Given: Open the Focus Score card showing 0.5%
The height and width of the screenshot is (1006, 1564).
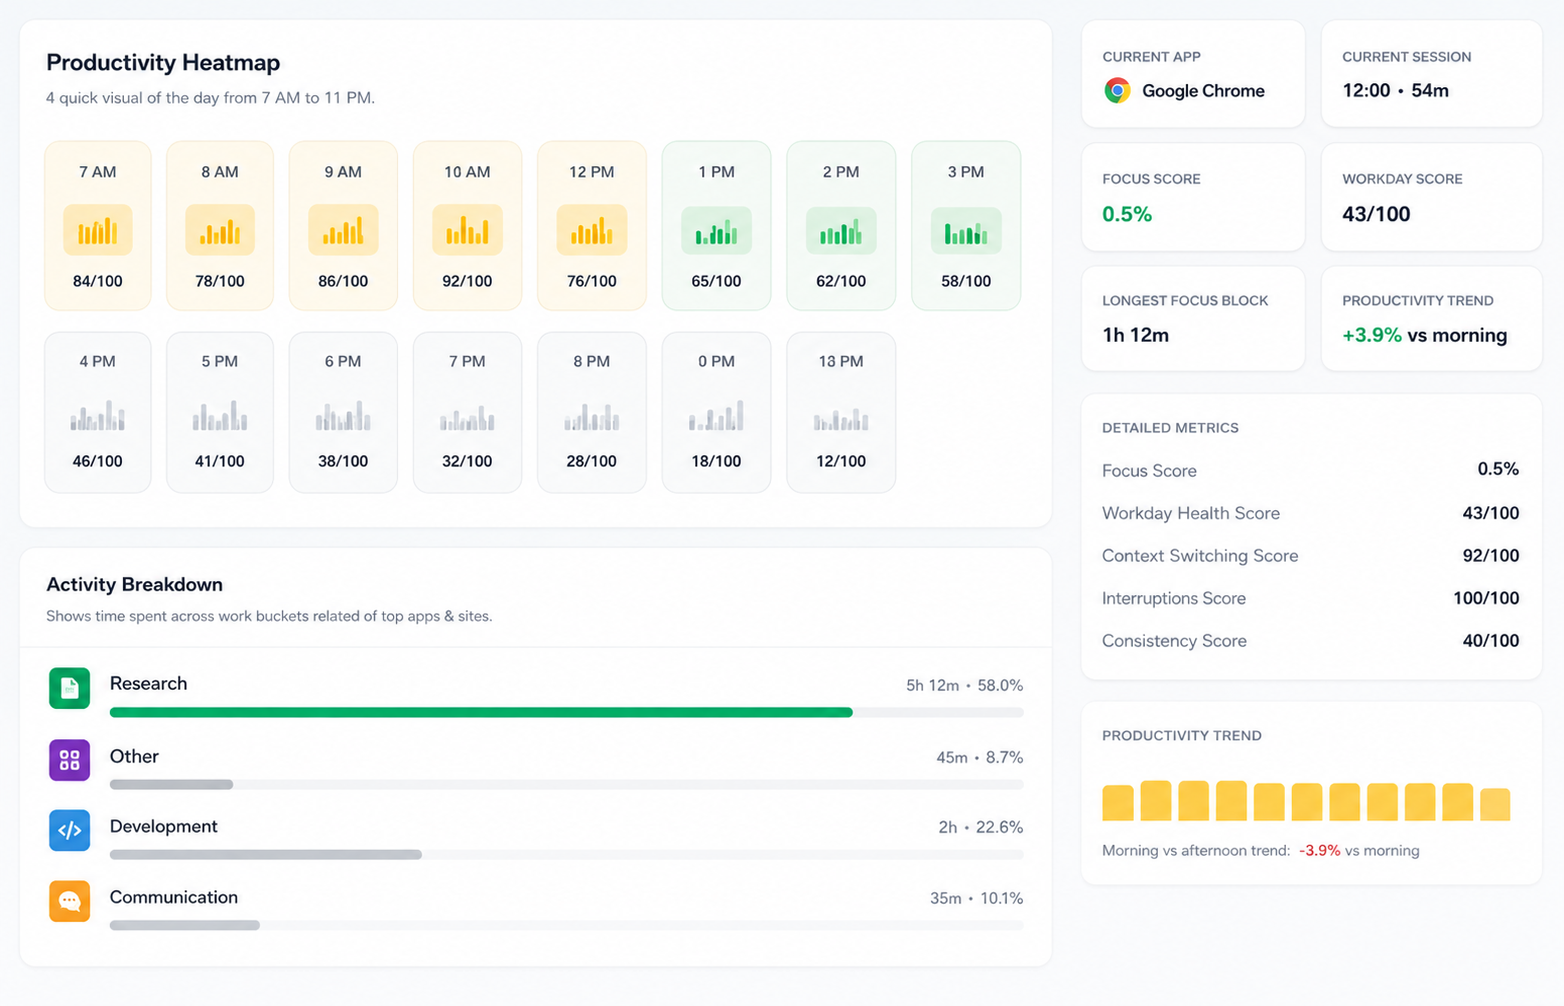Looking at the screenshot, I should [x=1193, y=197].
